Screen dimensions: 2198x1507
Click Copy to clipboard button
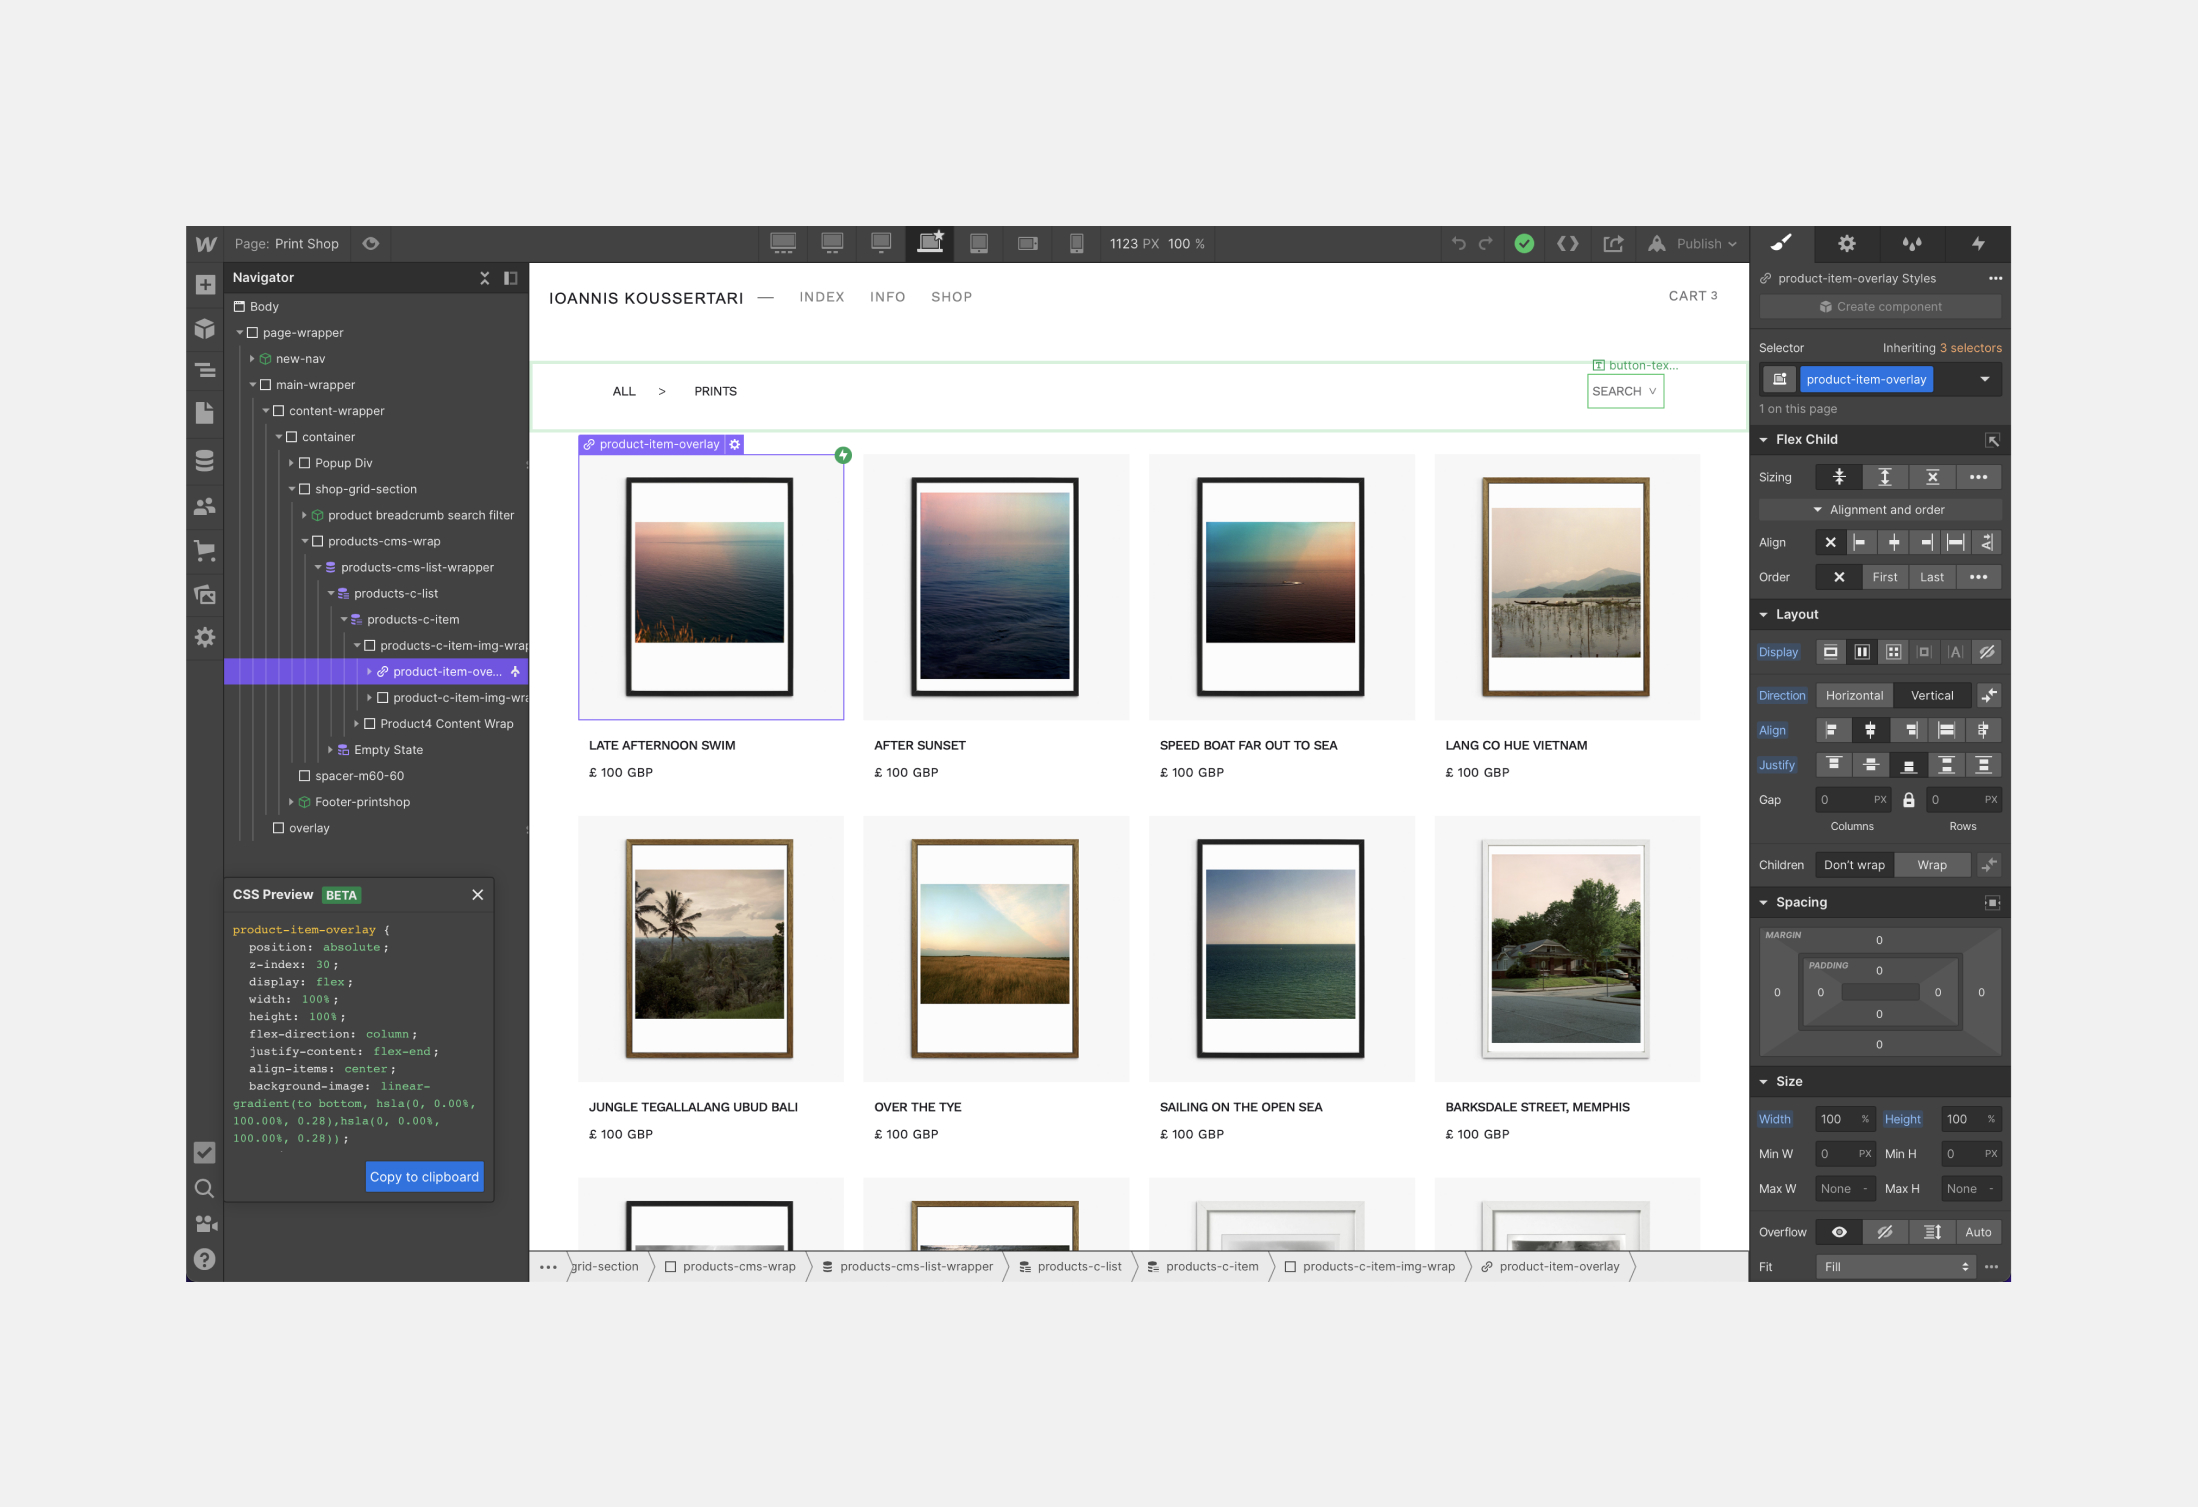(424, 1177)
